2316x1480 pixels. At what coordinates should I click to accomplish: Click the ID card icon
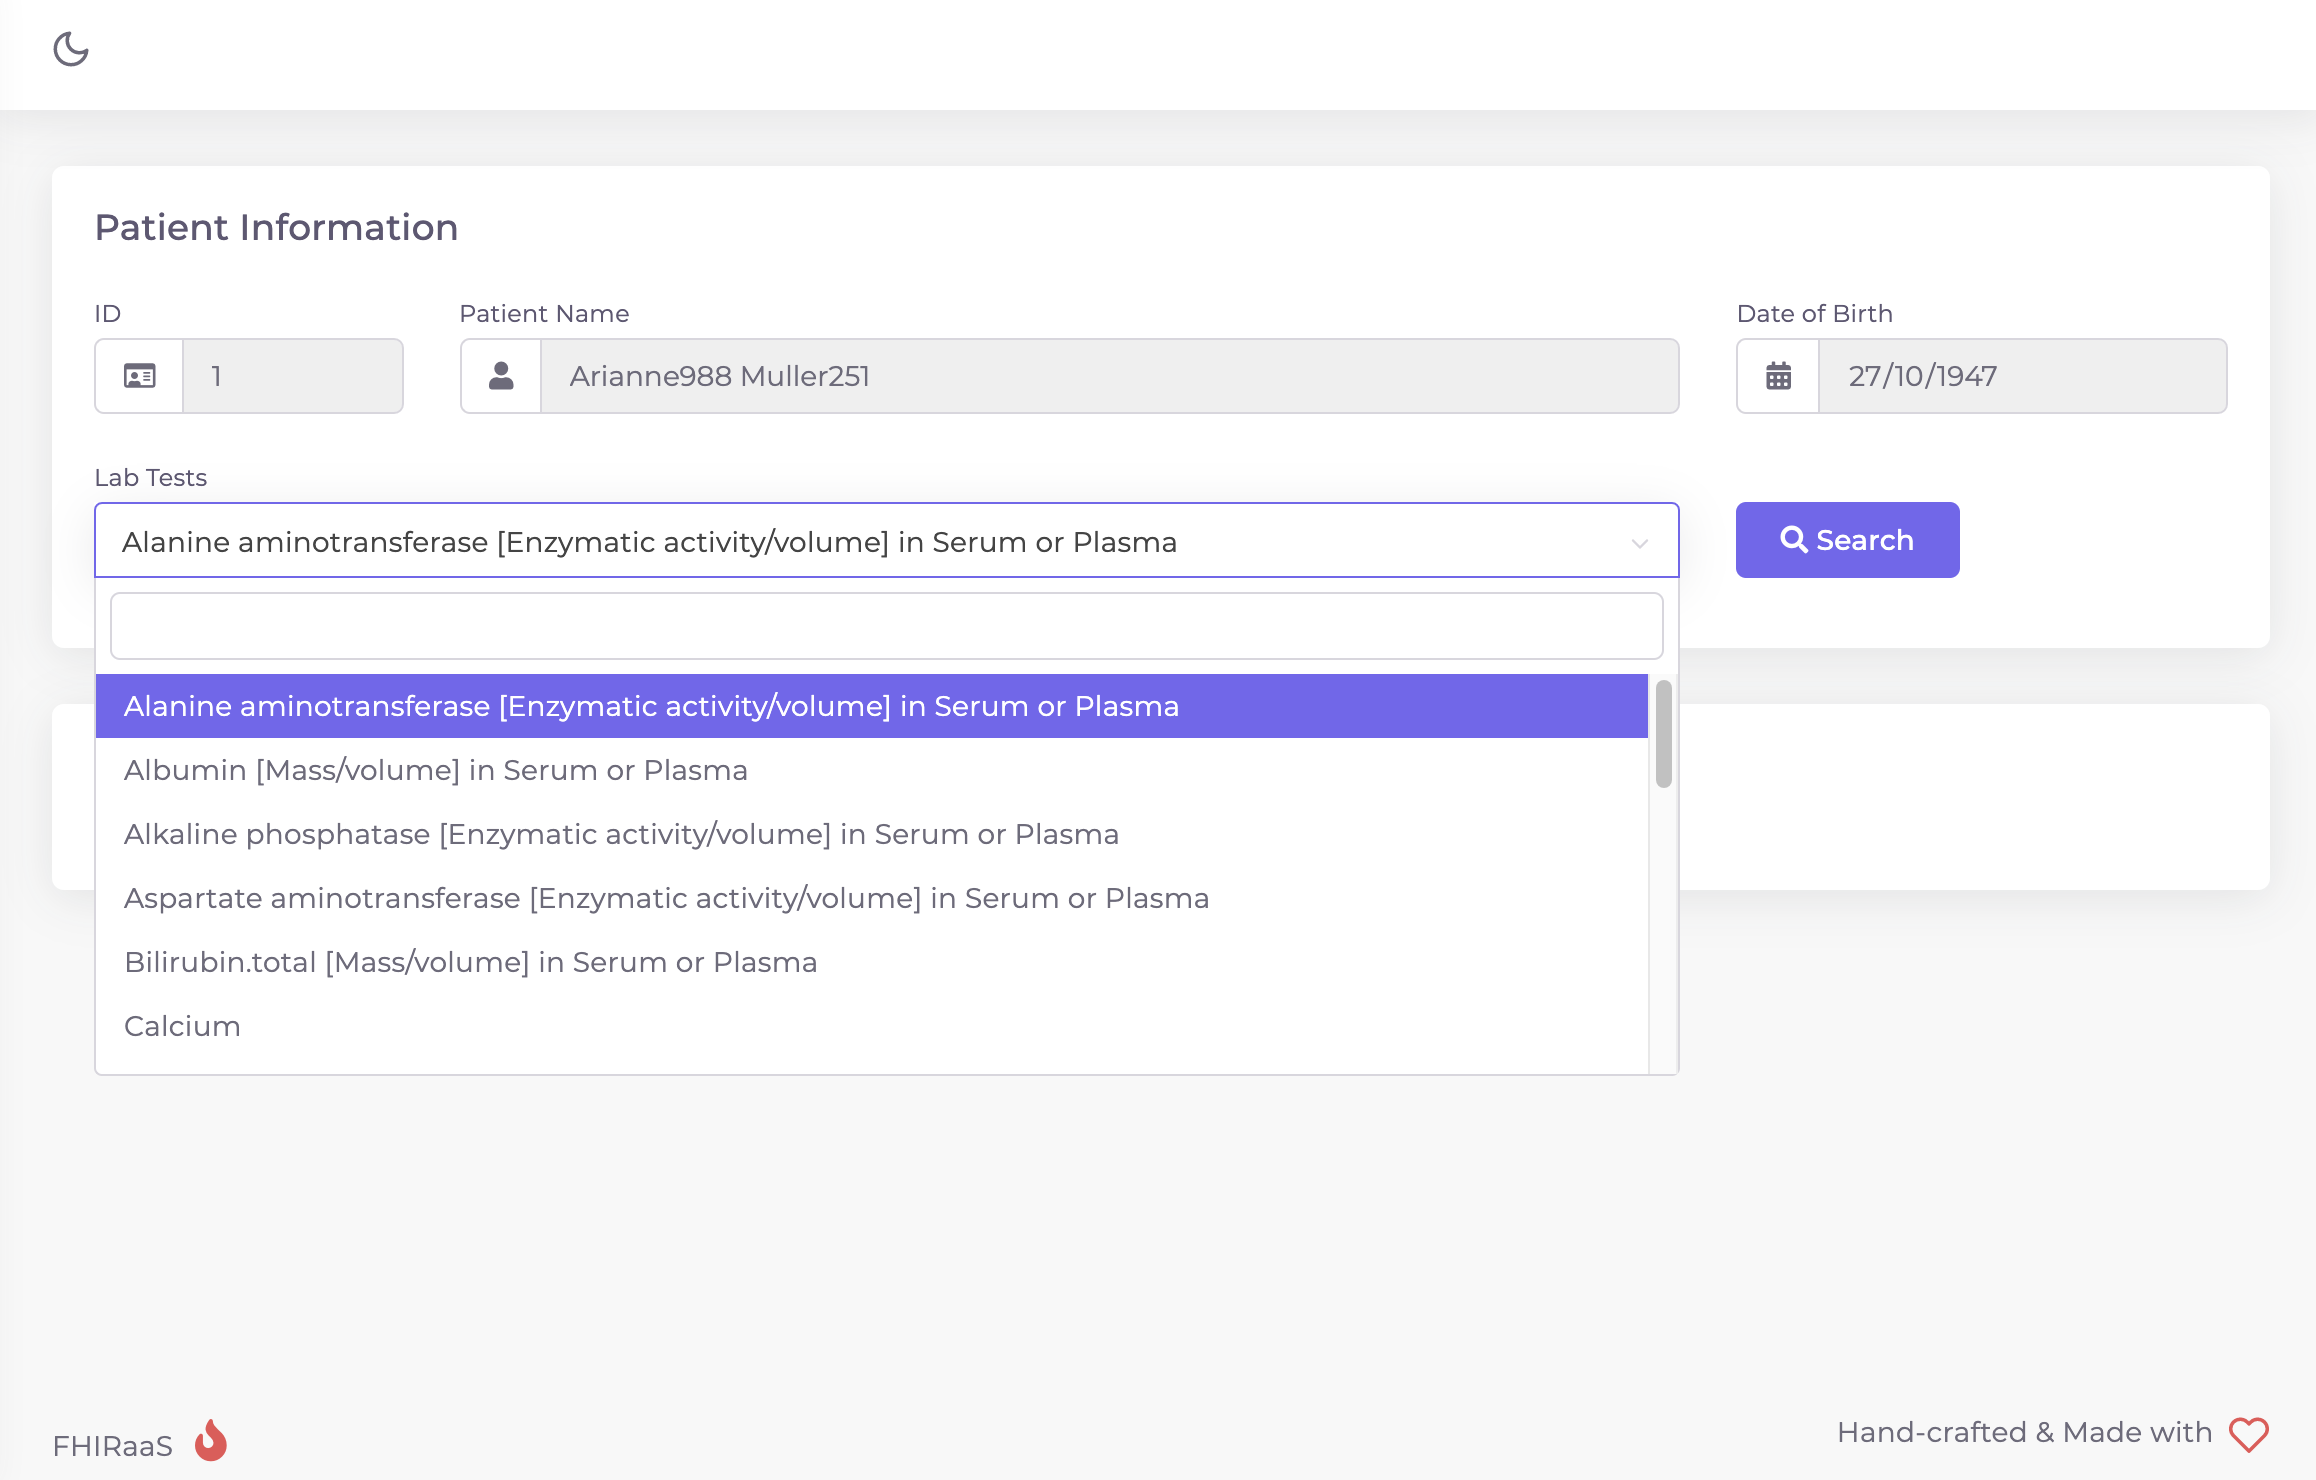click(139, 376)
